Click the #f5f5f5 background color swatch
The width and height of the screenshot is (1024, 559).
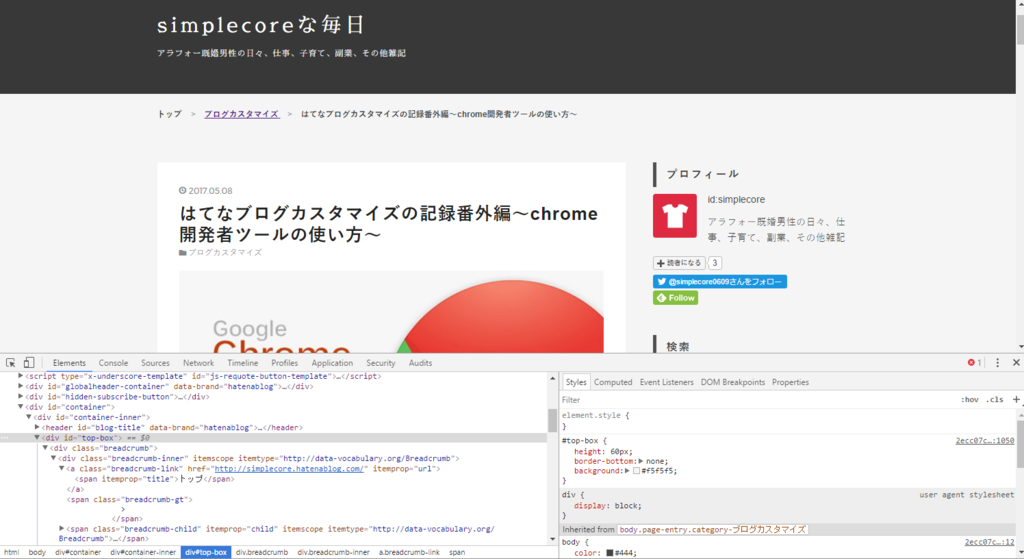[636, 471]
